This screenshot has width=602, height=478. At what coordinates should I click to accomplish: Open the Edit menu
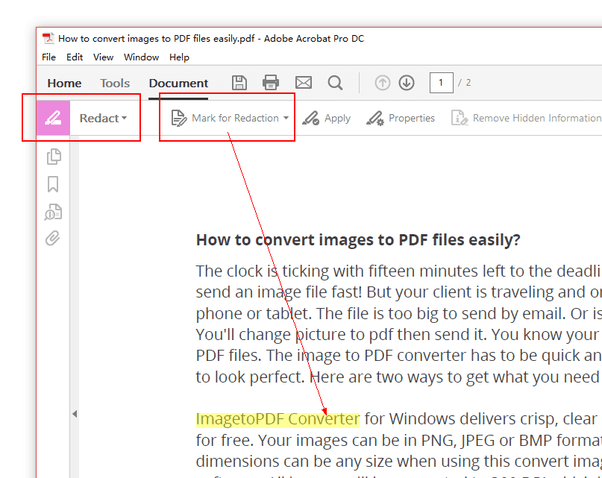point(74,57)
